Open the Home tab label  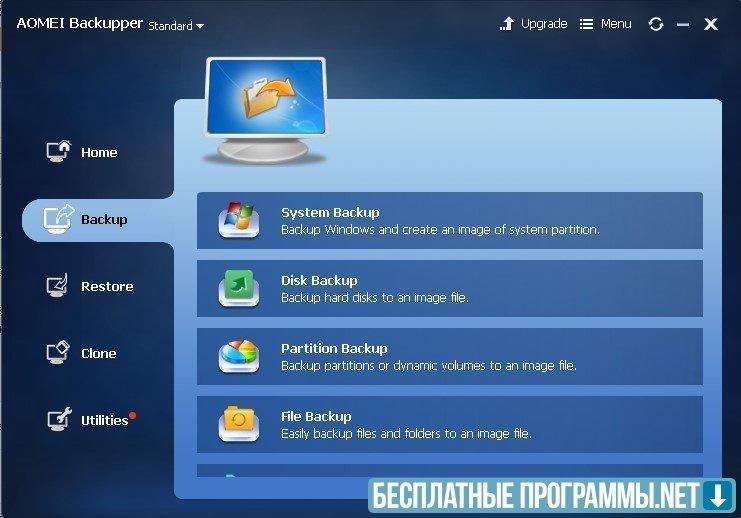coord(99,153)
